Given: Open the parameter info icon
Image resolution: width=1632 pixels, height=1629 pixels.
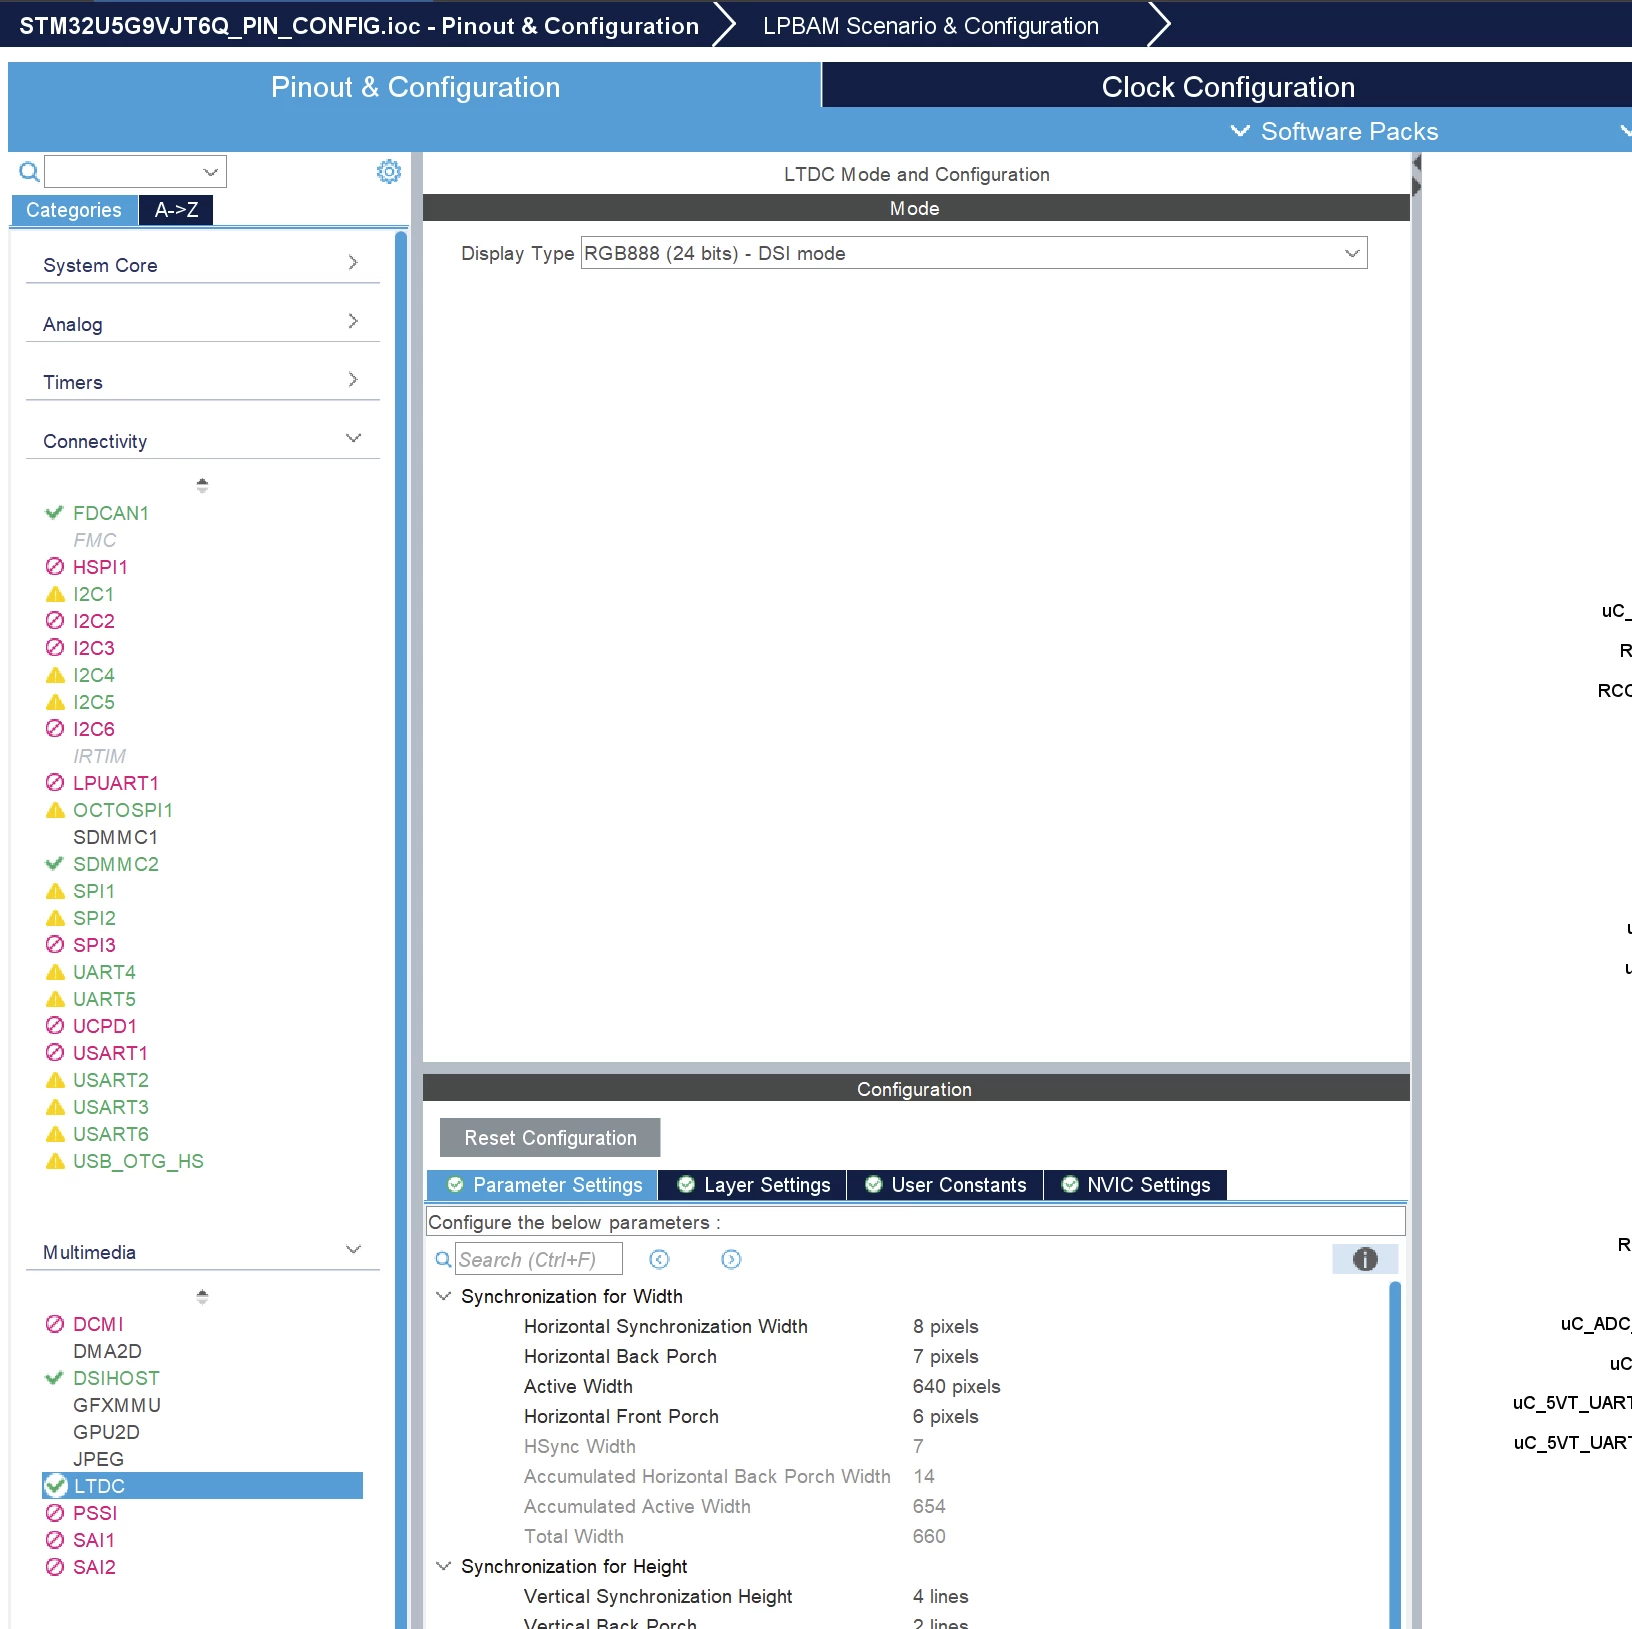Looking at the screenshot, I should pyautogui.click(x=1365, y=1259).
